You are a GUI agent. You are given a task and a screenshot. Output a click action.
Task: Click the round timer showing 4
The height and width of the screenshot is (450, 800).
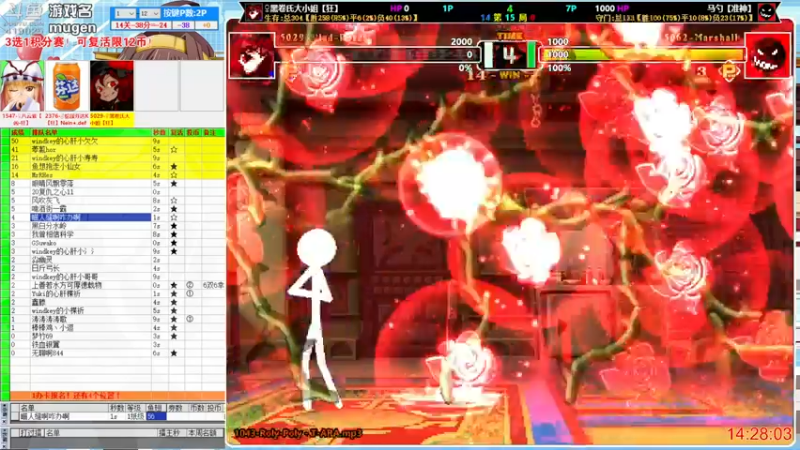[x=509, y=55]
